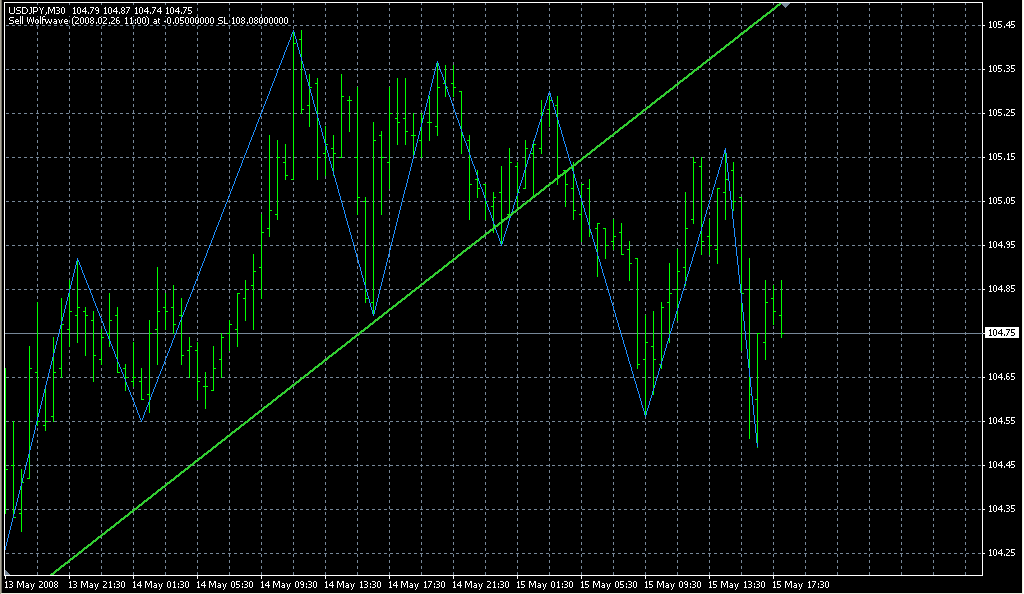Click the lowest blue zigzag trough at far right
Screen dimensions: 1024x594
pyautogui.click(x=757, y=446)
